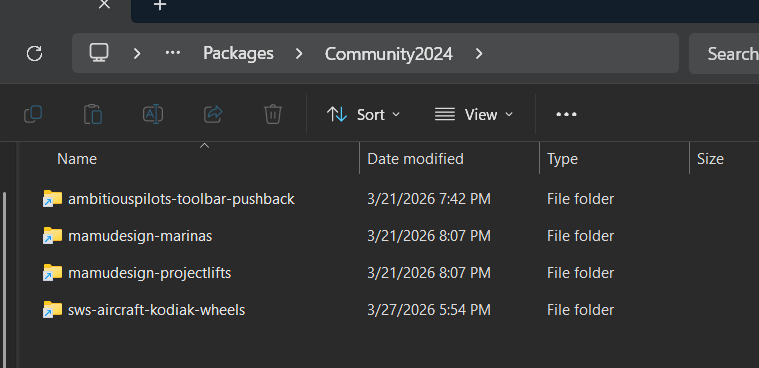Image resolution: width=759 pixels, height=368 pixels.
Task: Navigate to Packages breadcrumb
Action: pyautogui.click(x=238, y=53)
